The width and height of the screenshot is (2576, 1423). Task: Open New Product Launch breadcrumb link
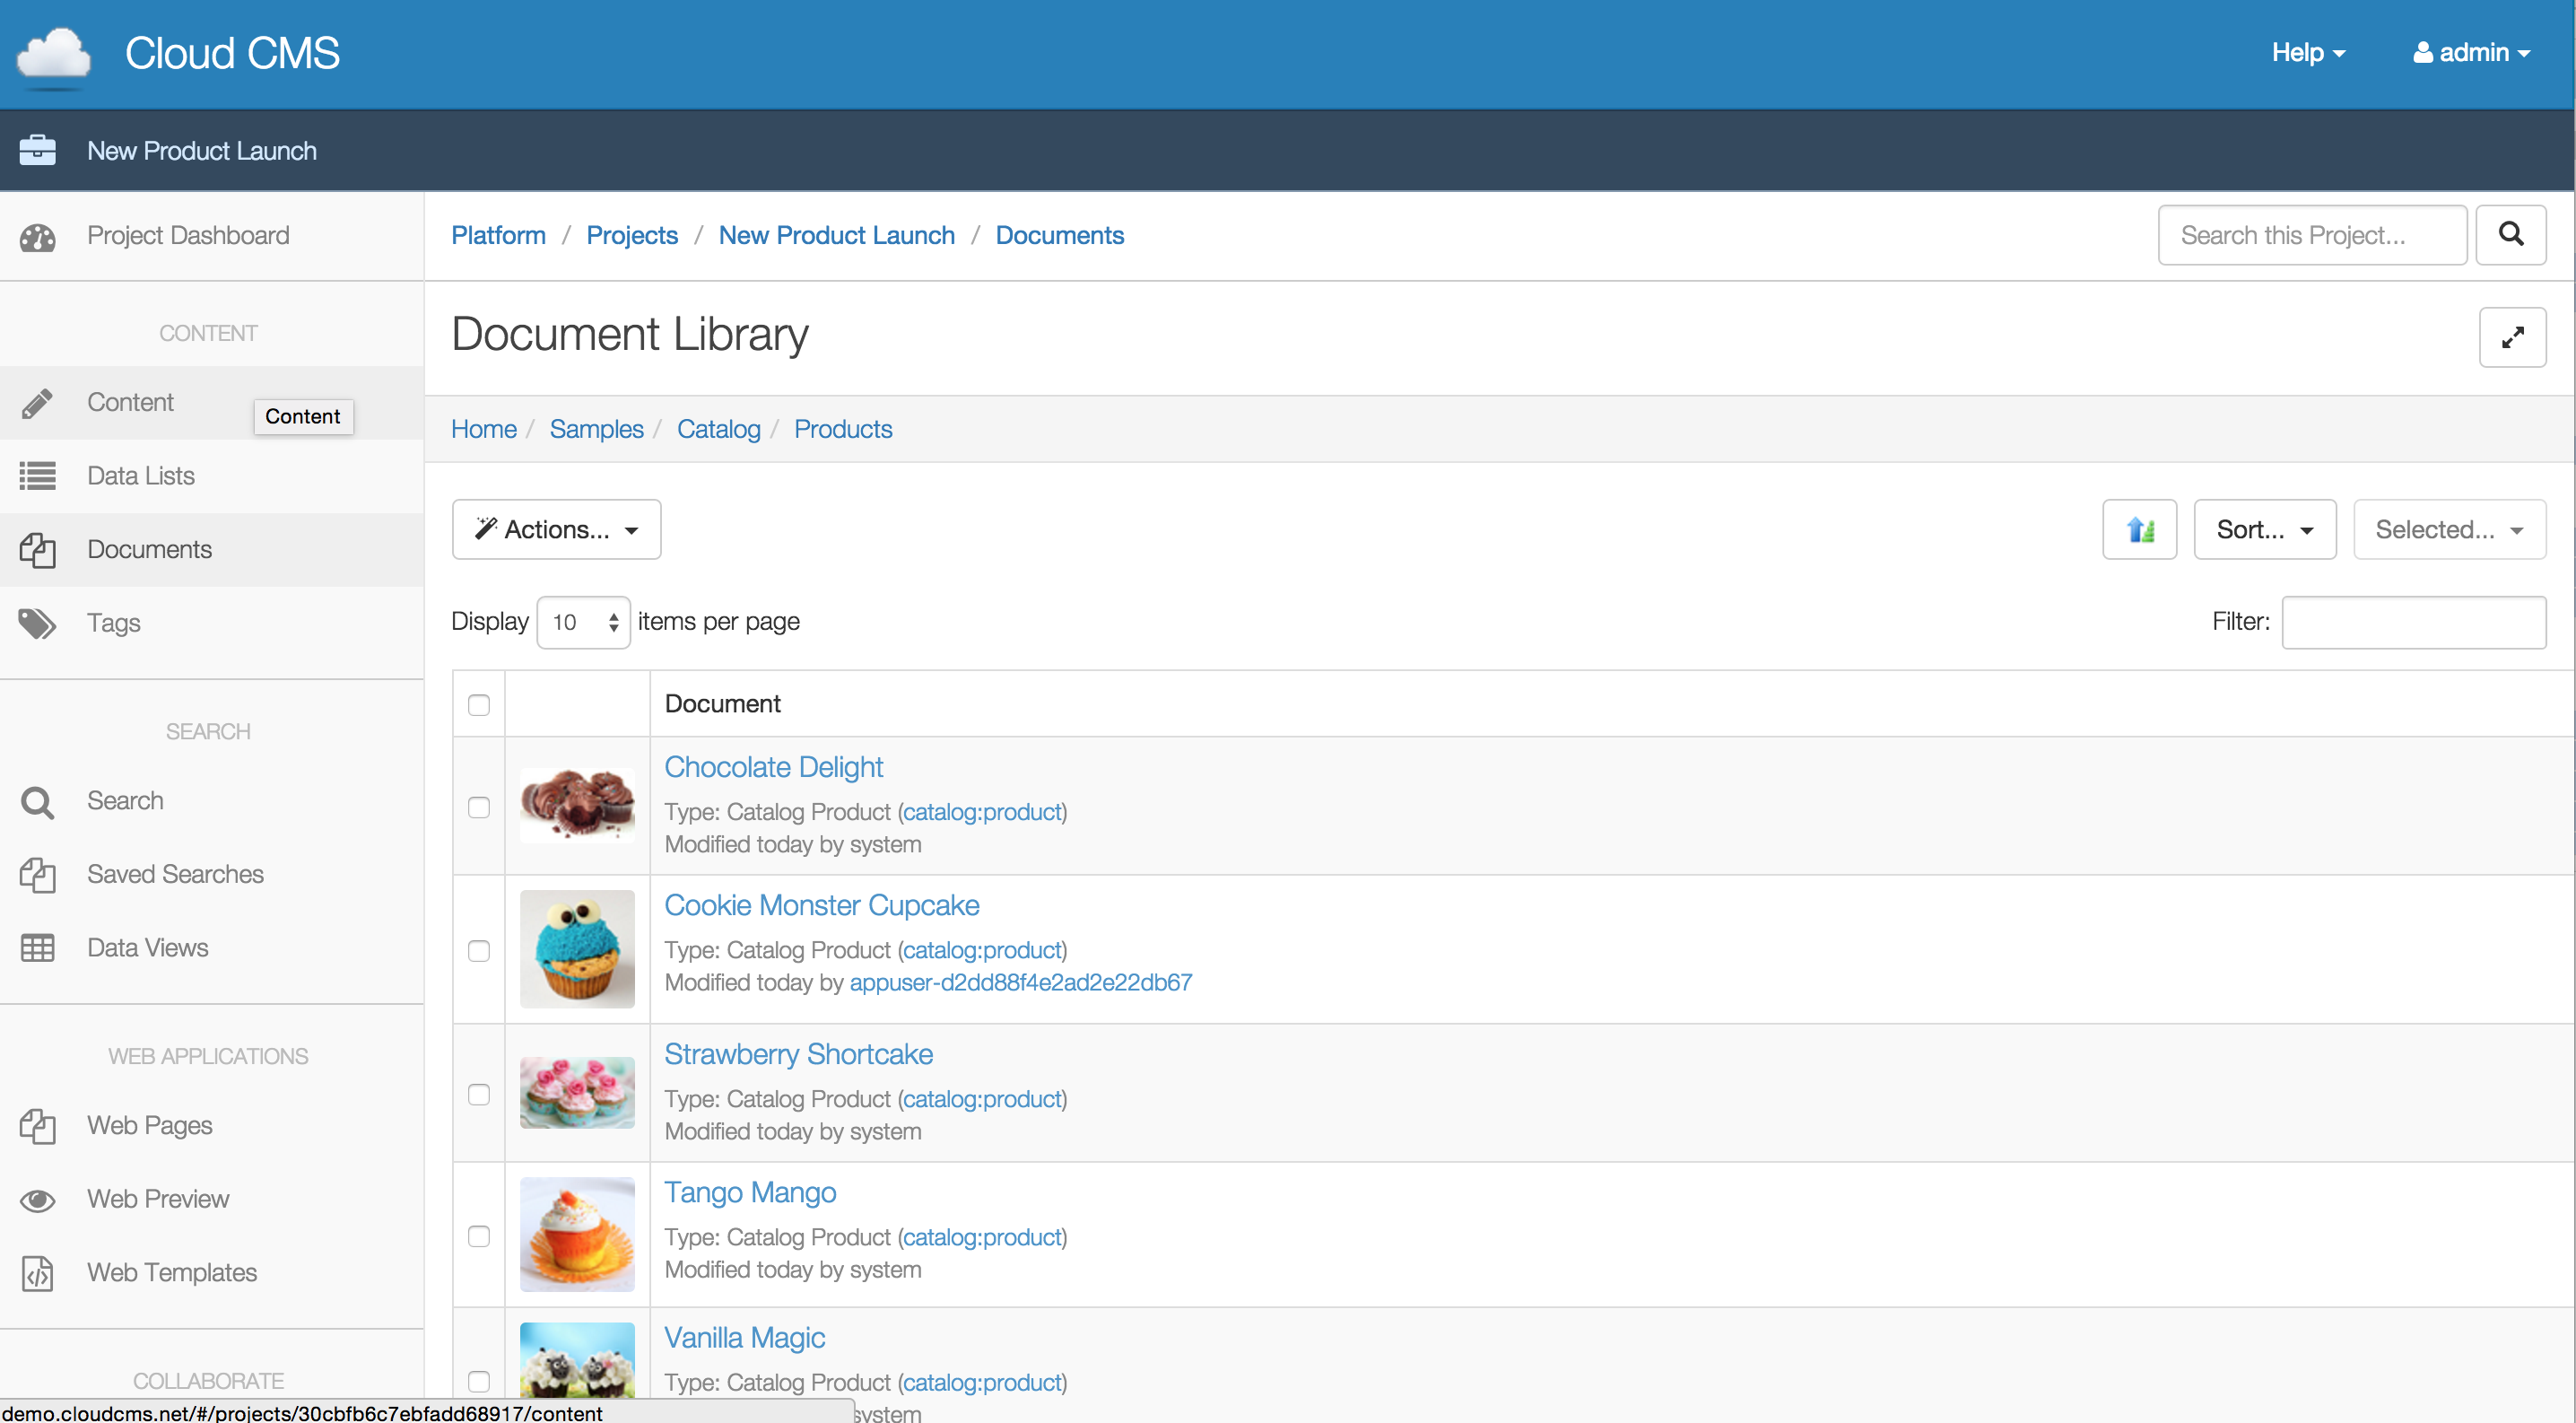pyautogui.click(x=836, y=235)
